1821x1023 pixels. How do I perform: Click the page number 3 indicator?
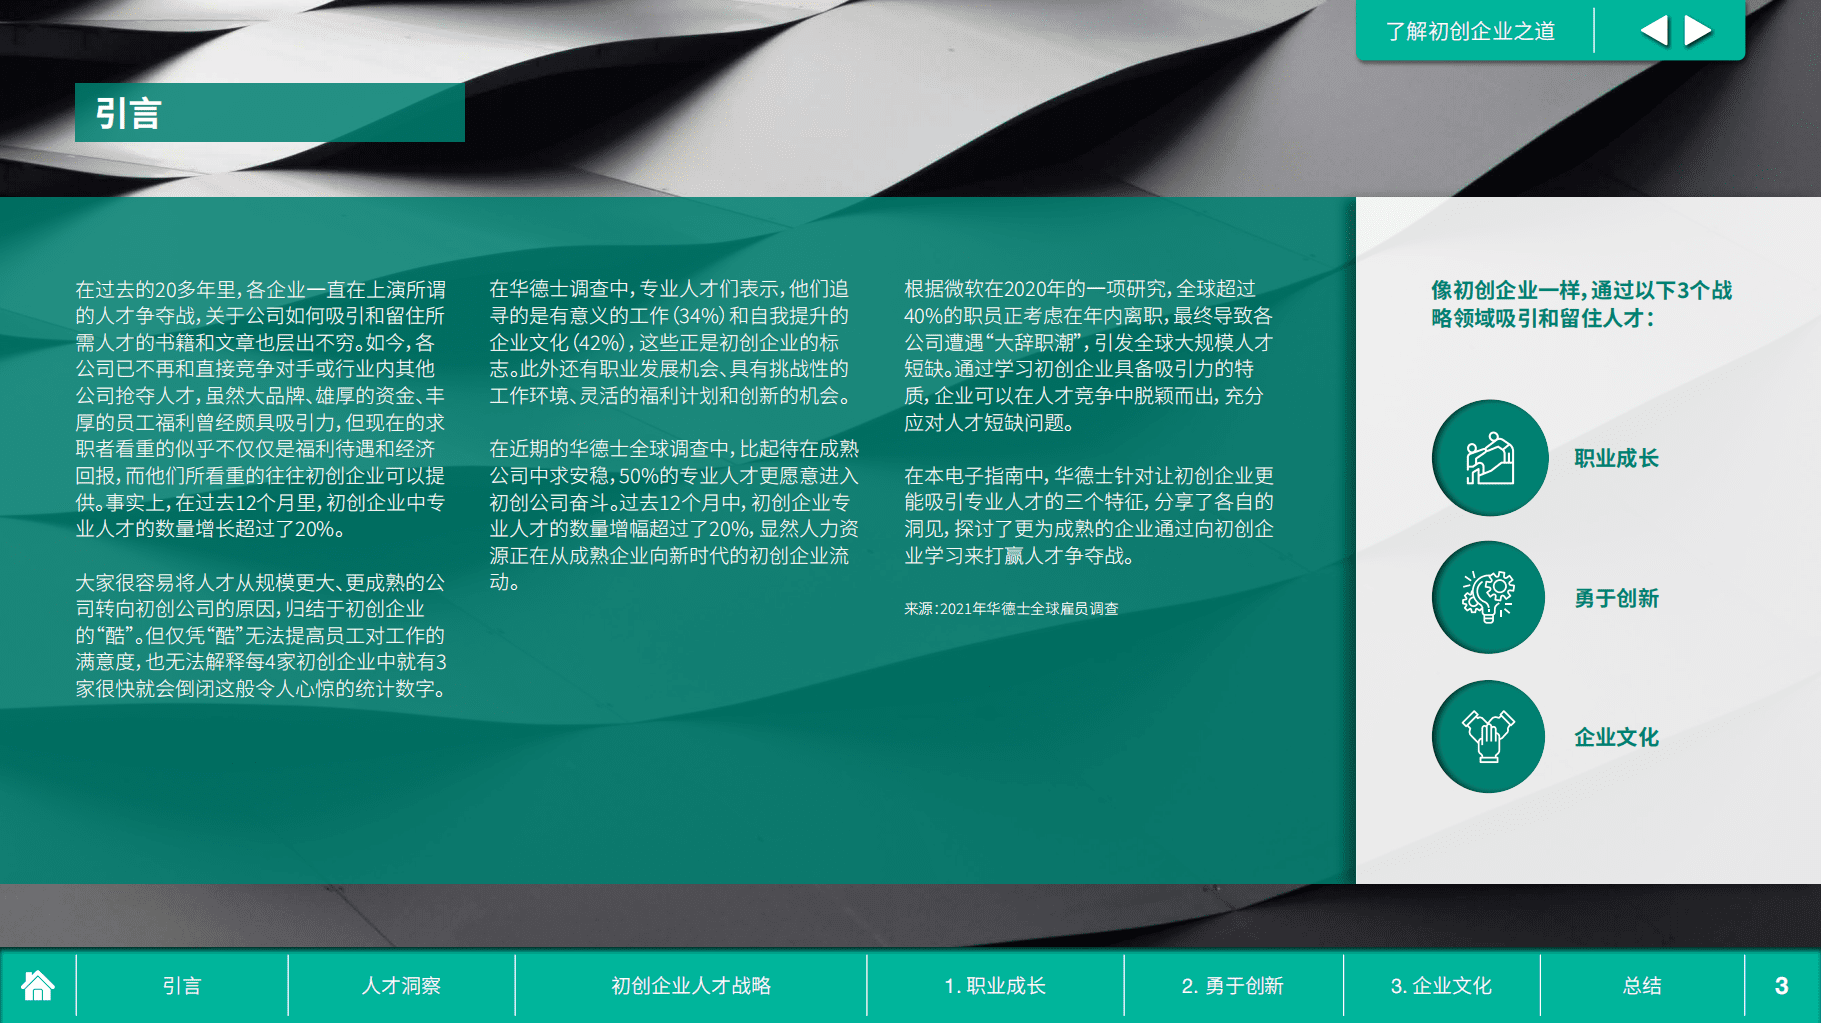(1780, 986)
